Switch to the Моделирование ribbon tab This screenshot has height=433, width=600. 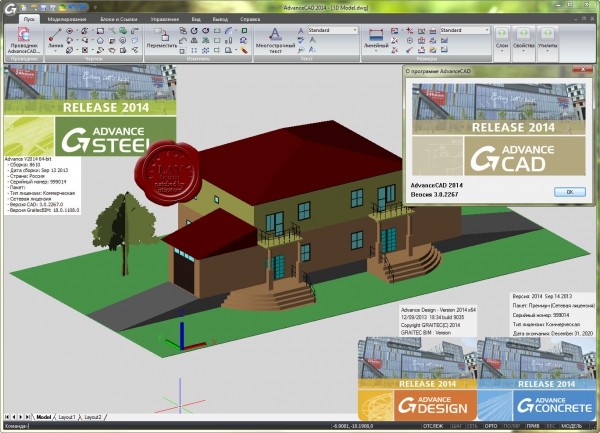click(67, 19)
